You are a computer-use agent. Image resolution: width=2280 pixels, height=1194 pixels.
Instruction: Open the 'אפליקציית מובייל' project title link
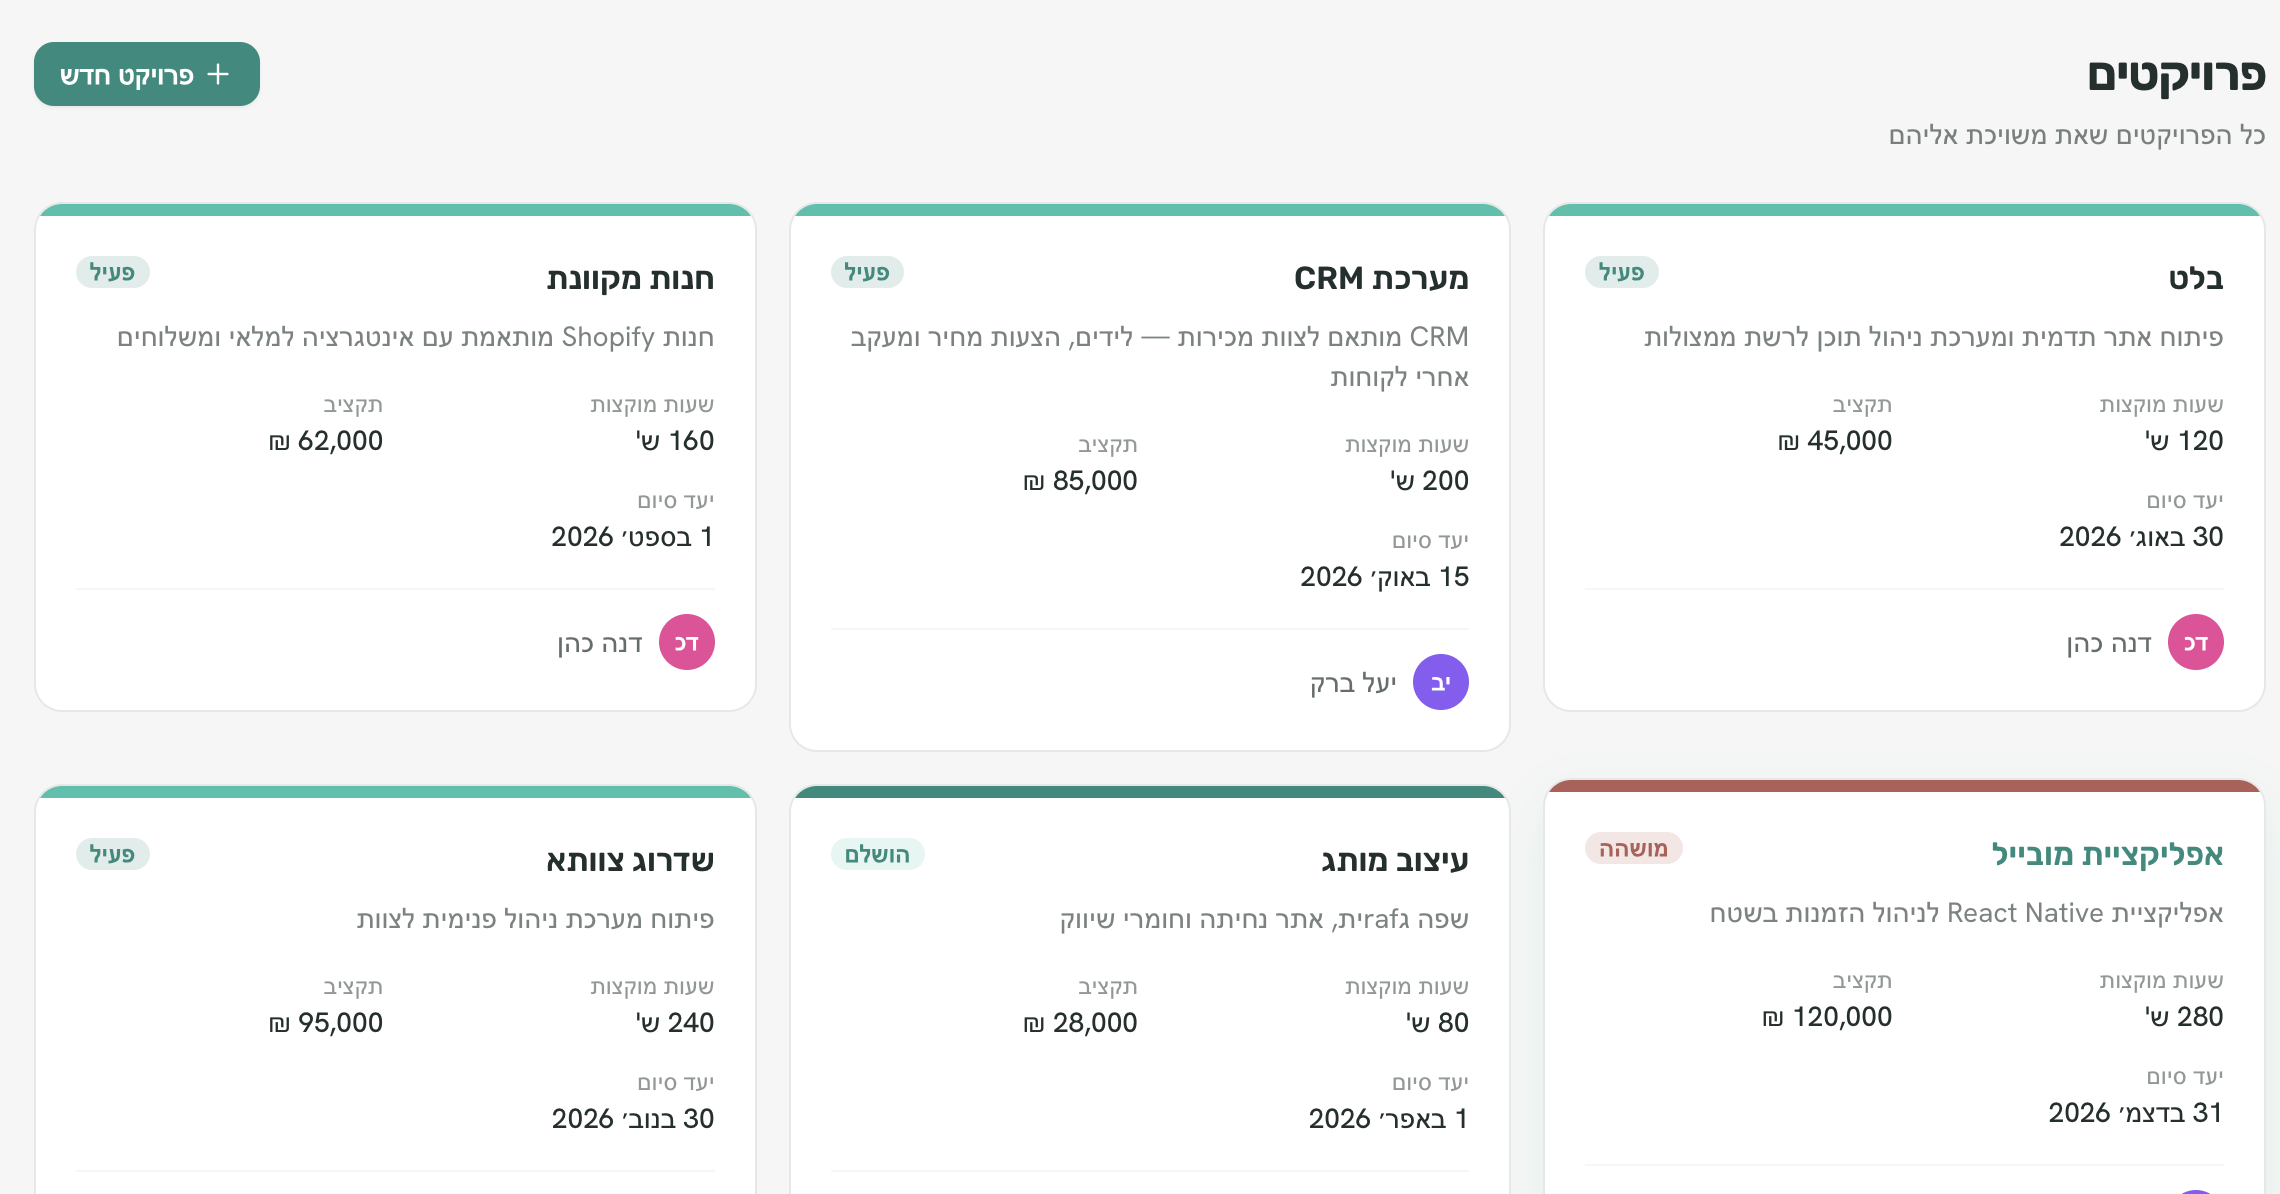pyautogui.click(x=2107, y=854)
